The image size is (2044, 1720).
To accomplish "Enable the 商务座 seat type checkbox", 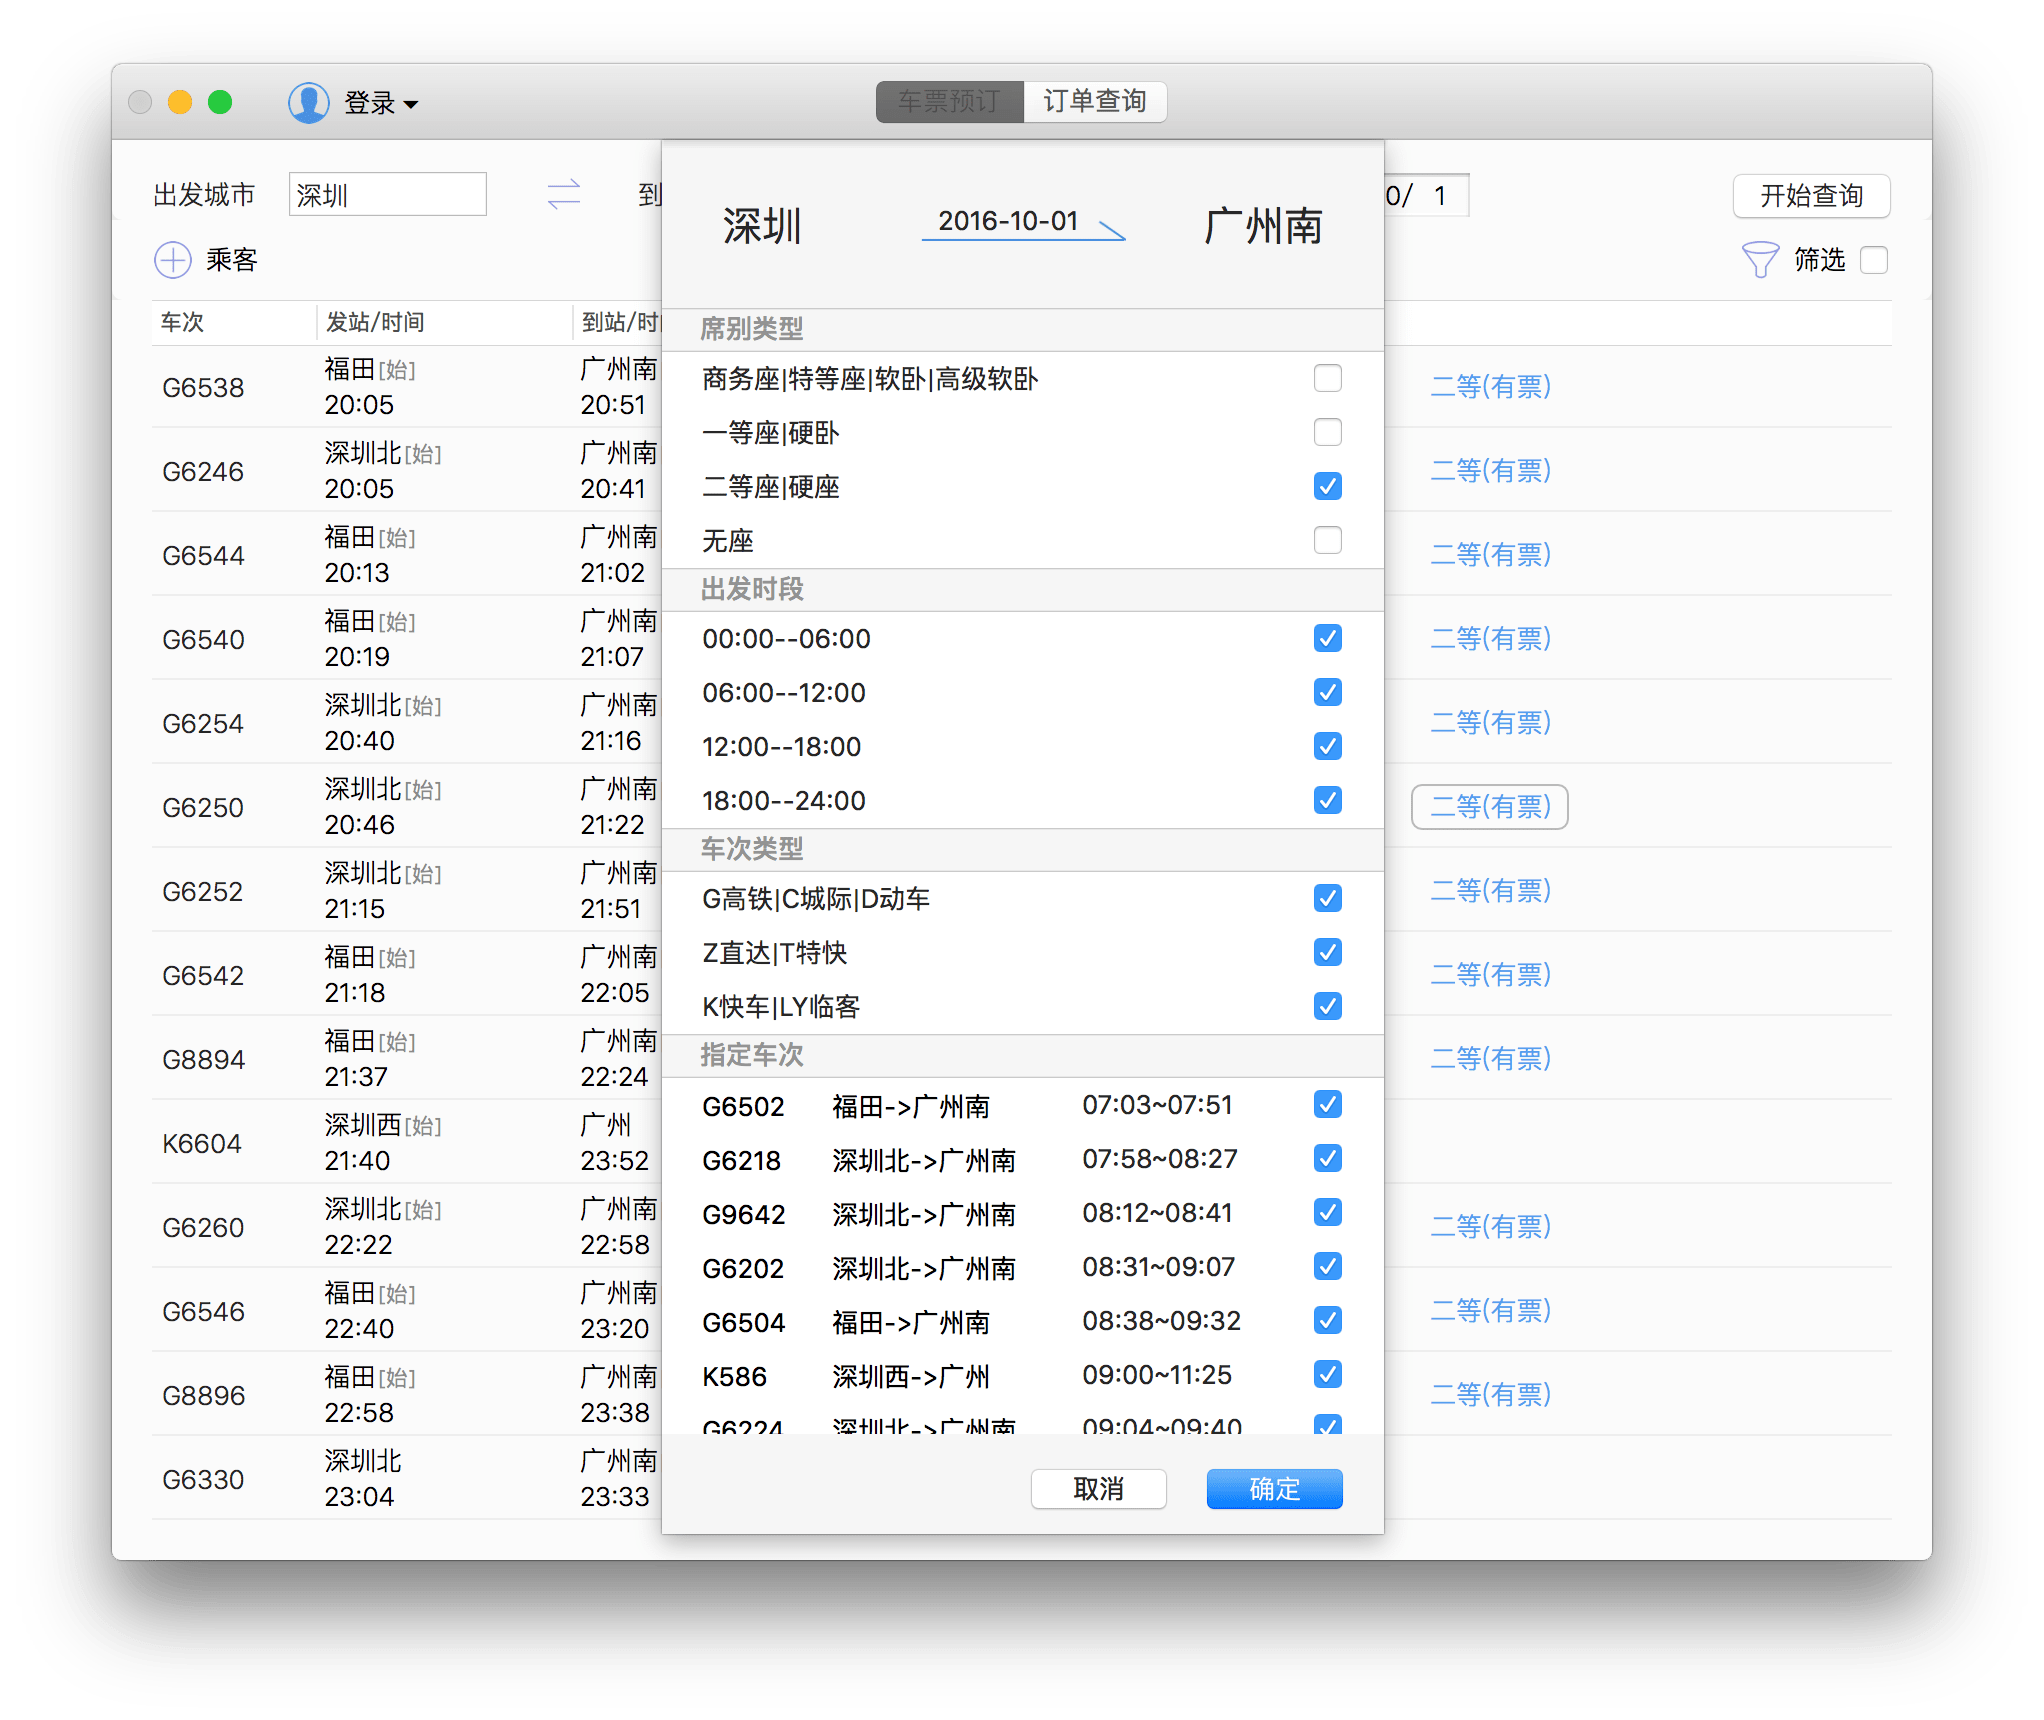I will pyautogui.click(x=1327, y=378).
